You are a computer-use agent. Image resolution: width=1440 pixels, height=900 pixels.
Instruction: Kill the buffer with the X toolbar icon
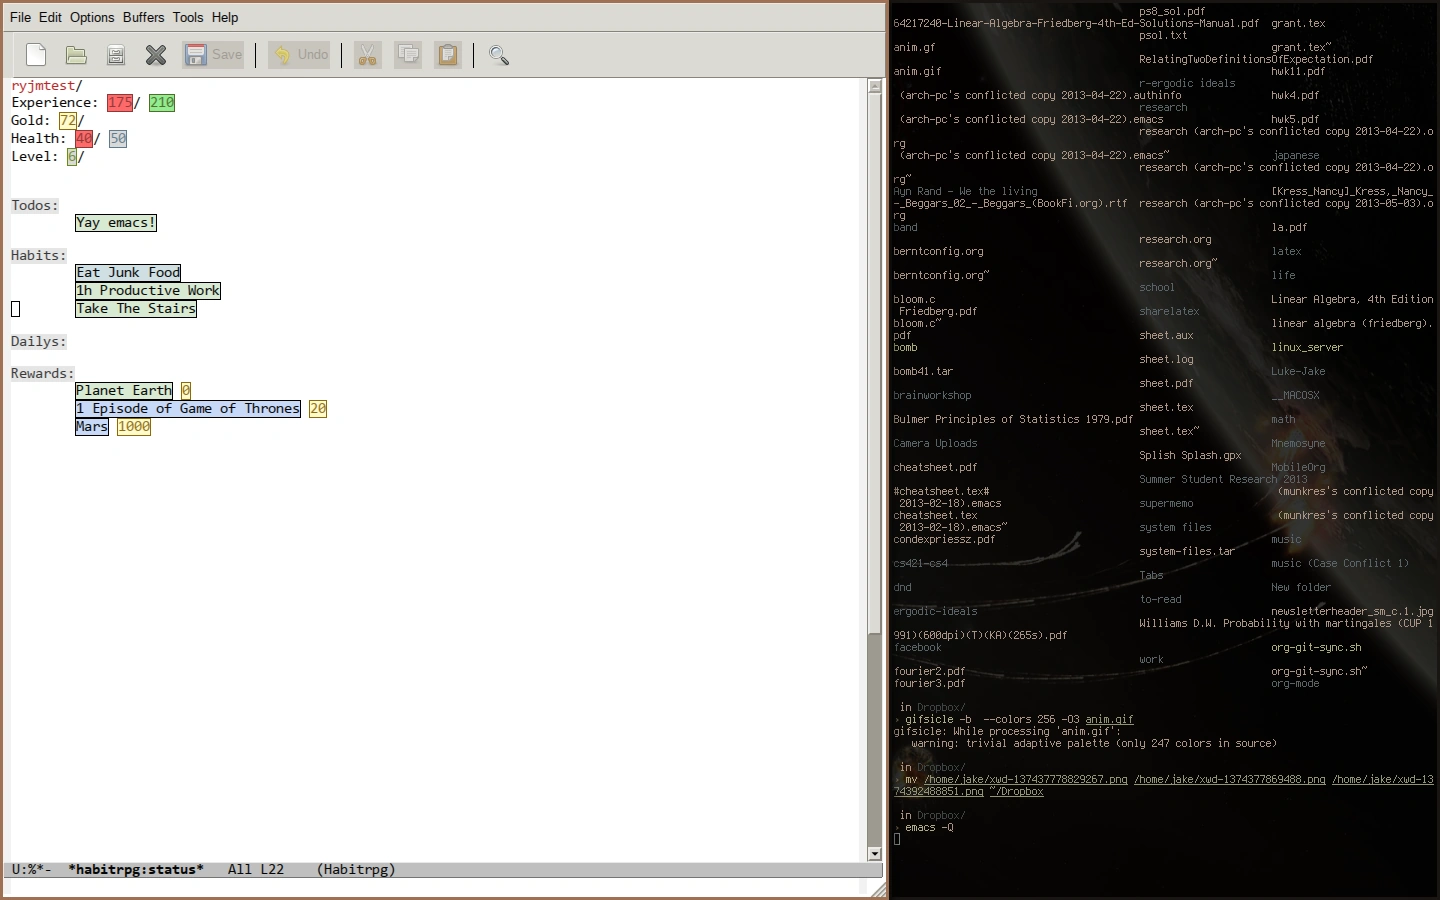(156, 55)
